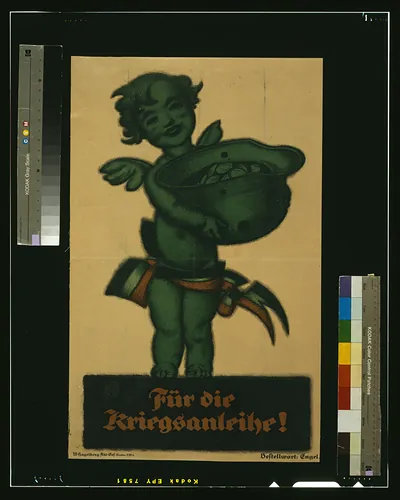Click the red M dot on the gray scale card
Screen dimensions: 400x500
(x=26, y=124)
